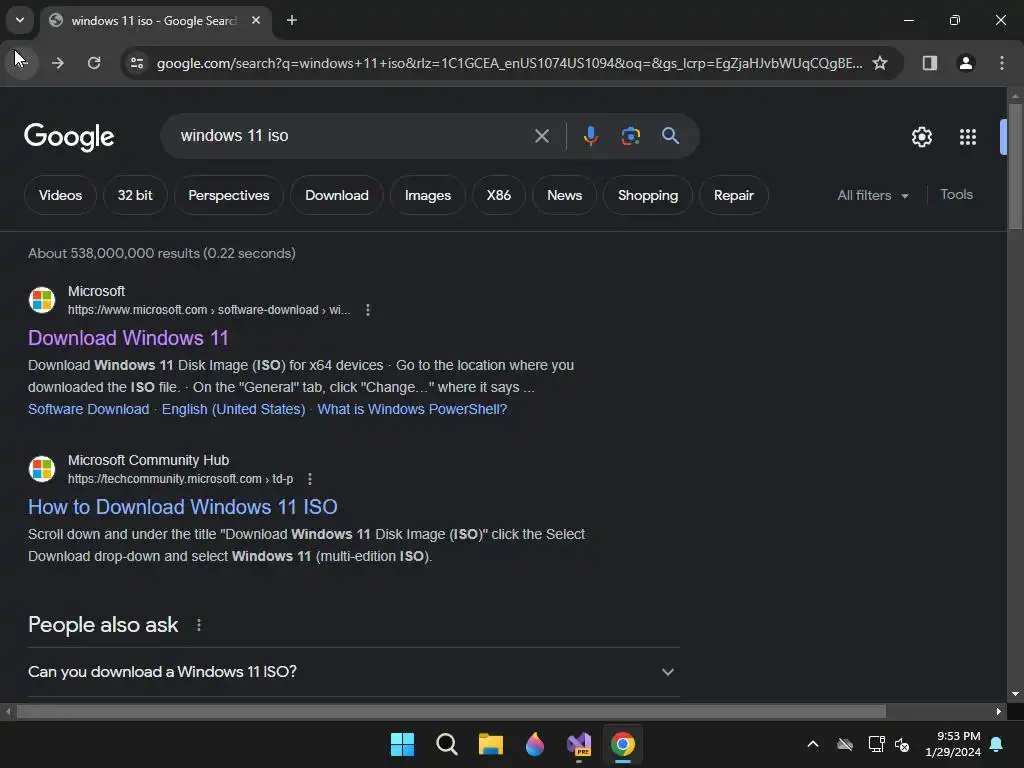Bookmark this page with the star icon

click(x=880, y=63)
